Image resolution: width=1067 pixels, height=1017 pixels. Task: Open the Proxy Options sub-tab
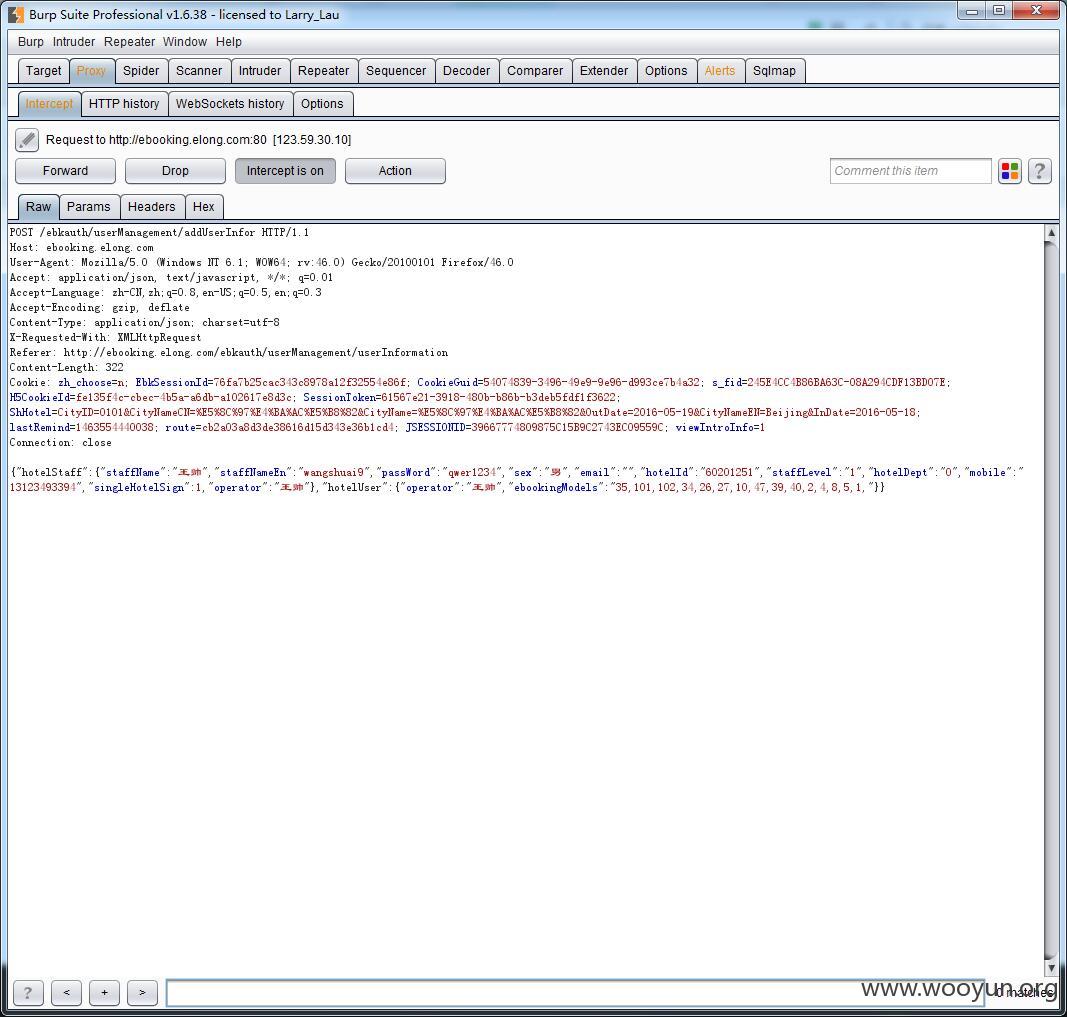pyautogui.click(x=322, y=103)
